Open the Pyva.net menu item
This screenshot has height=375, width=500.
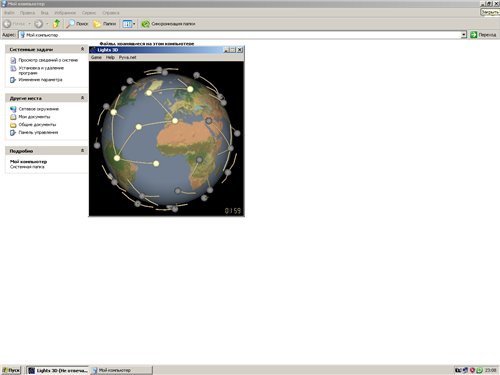coord(127,57)
